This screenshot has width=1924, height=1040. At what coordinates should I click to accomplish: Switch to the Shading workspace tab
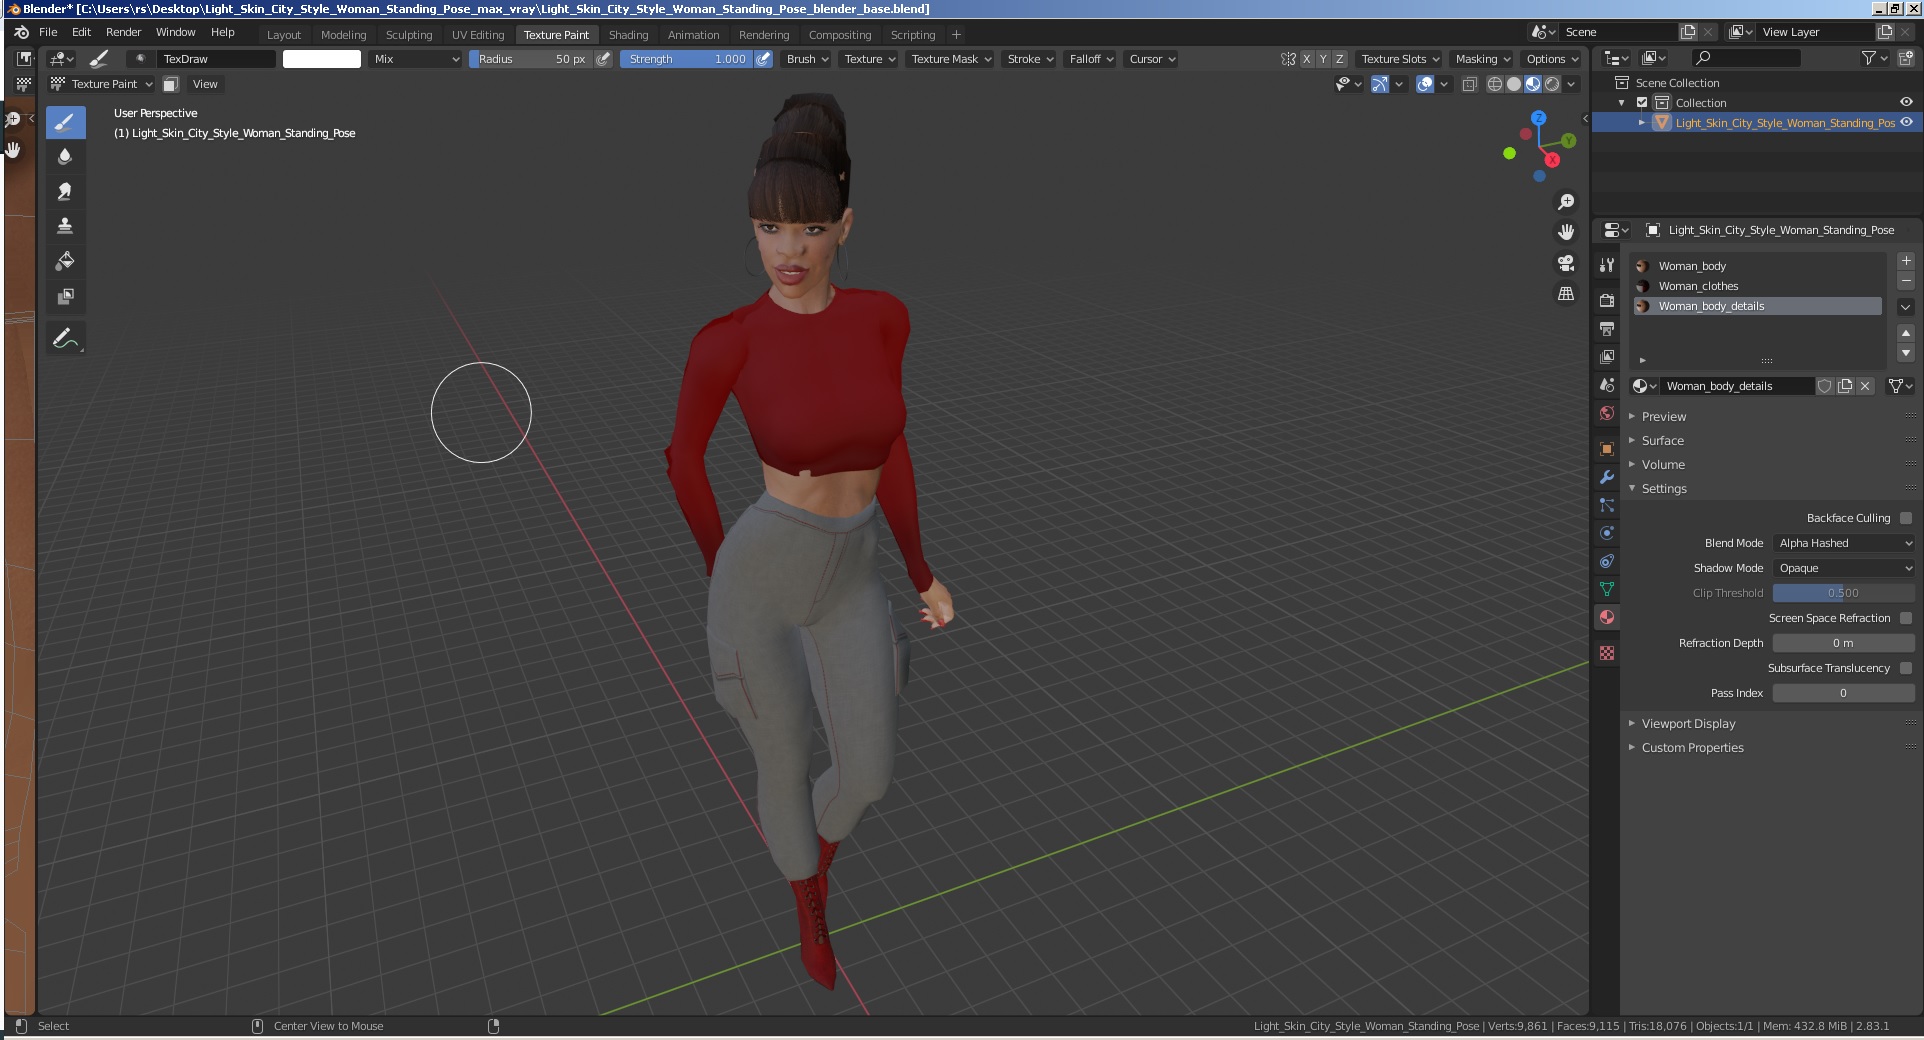tap(628, 35)
